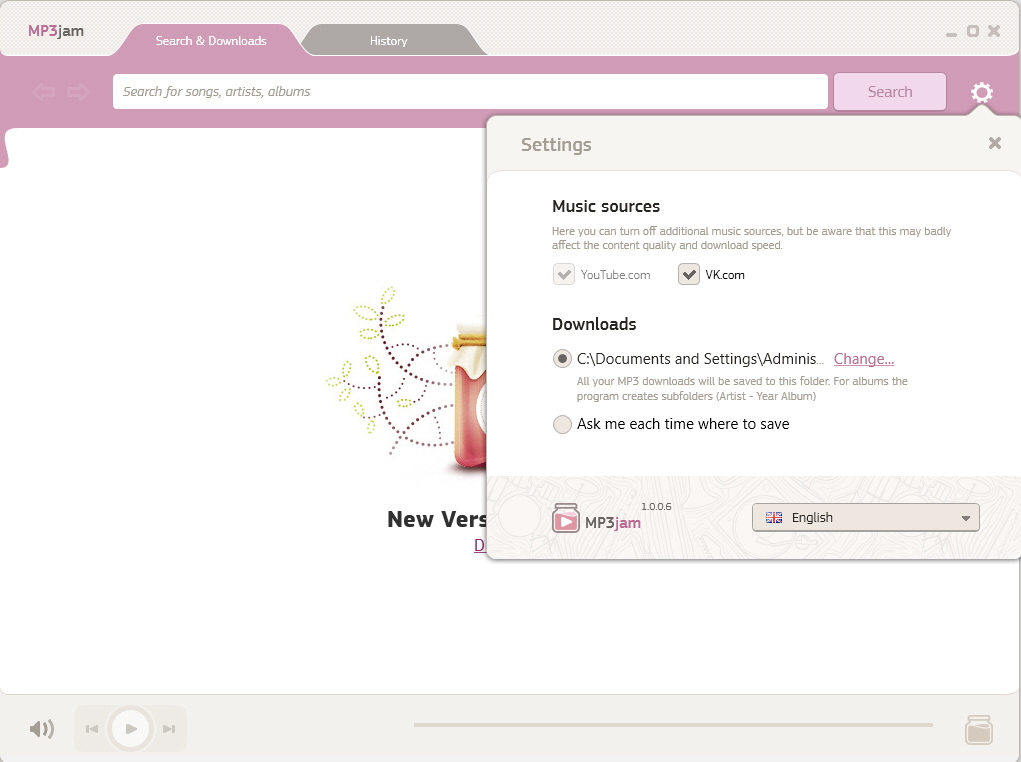The width and height of the screenshot is (1021, 762).
Task: Click the playback progress bar
Action: tap(673, 724)
